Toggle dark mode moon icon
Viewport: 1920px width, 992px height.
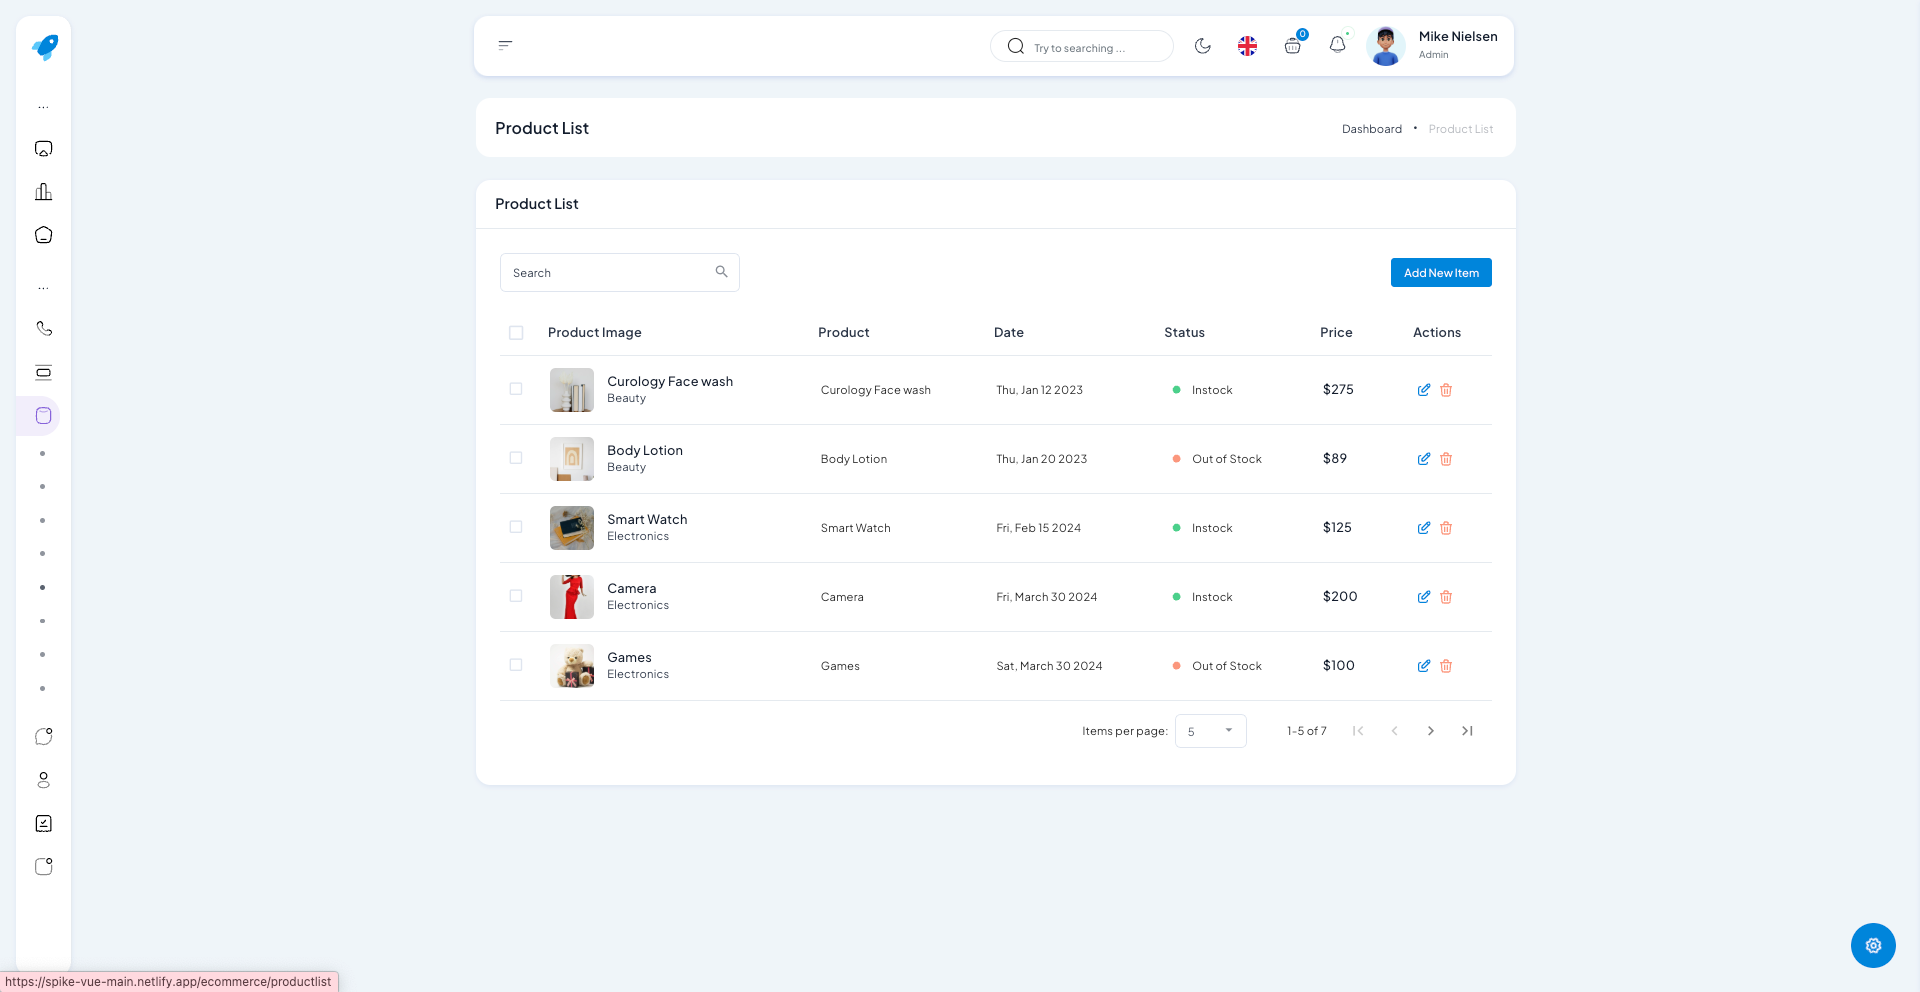click(x=1202, y=46)
